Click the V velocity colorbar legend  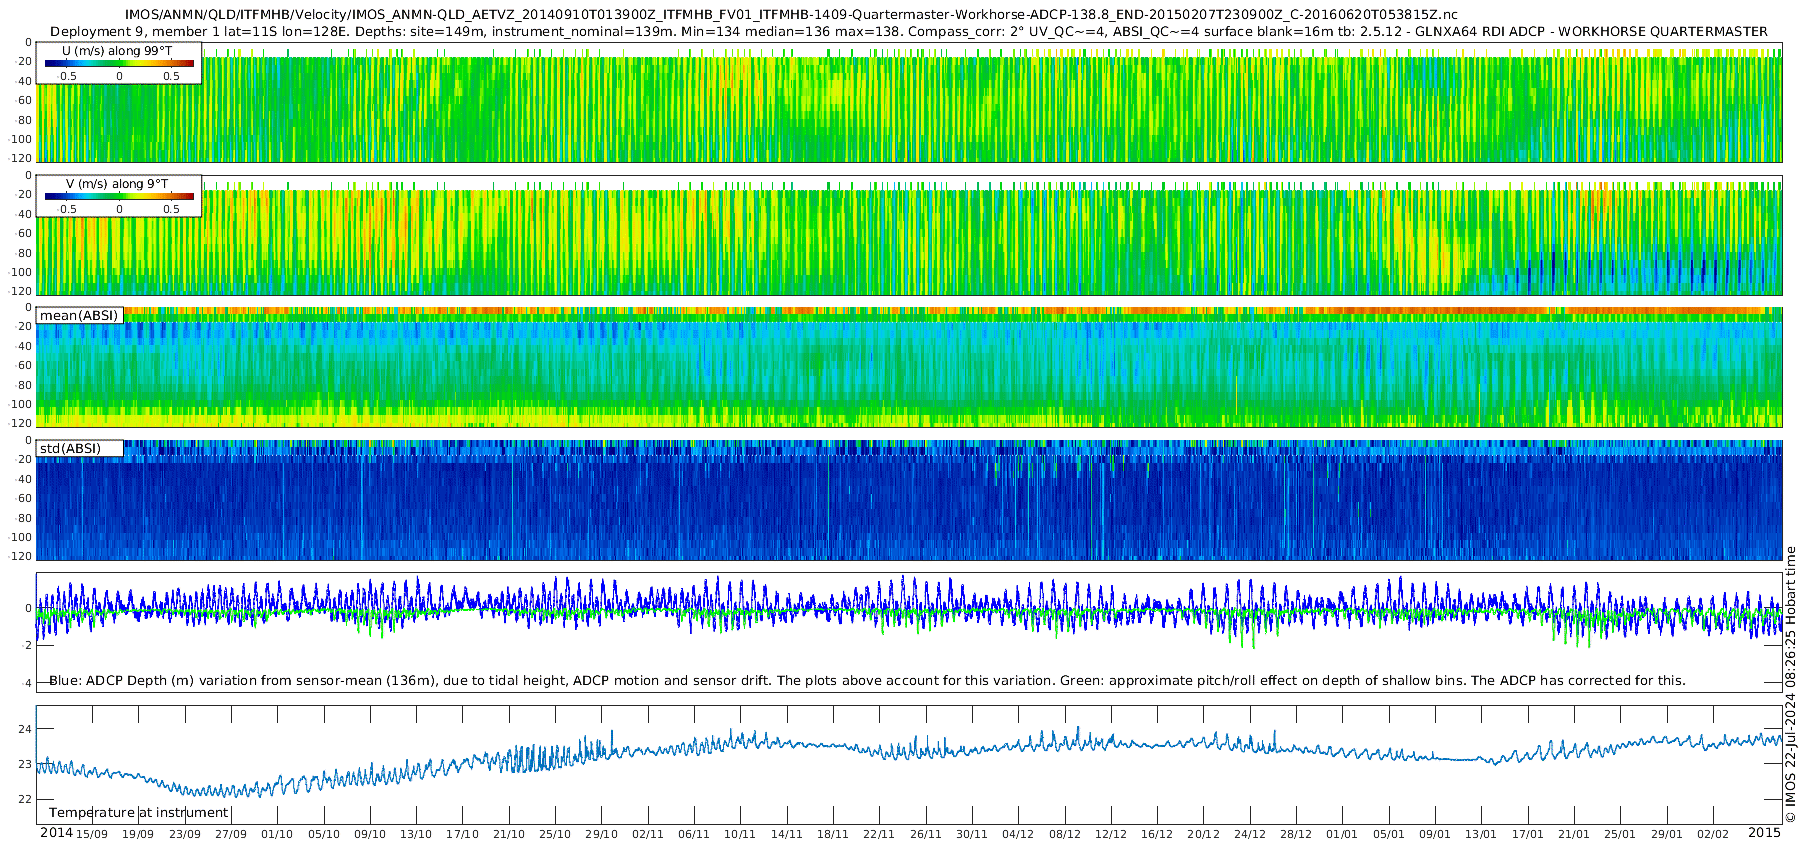(119, 196)
